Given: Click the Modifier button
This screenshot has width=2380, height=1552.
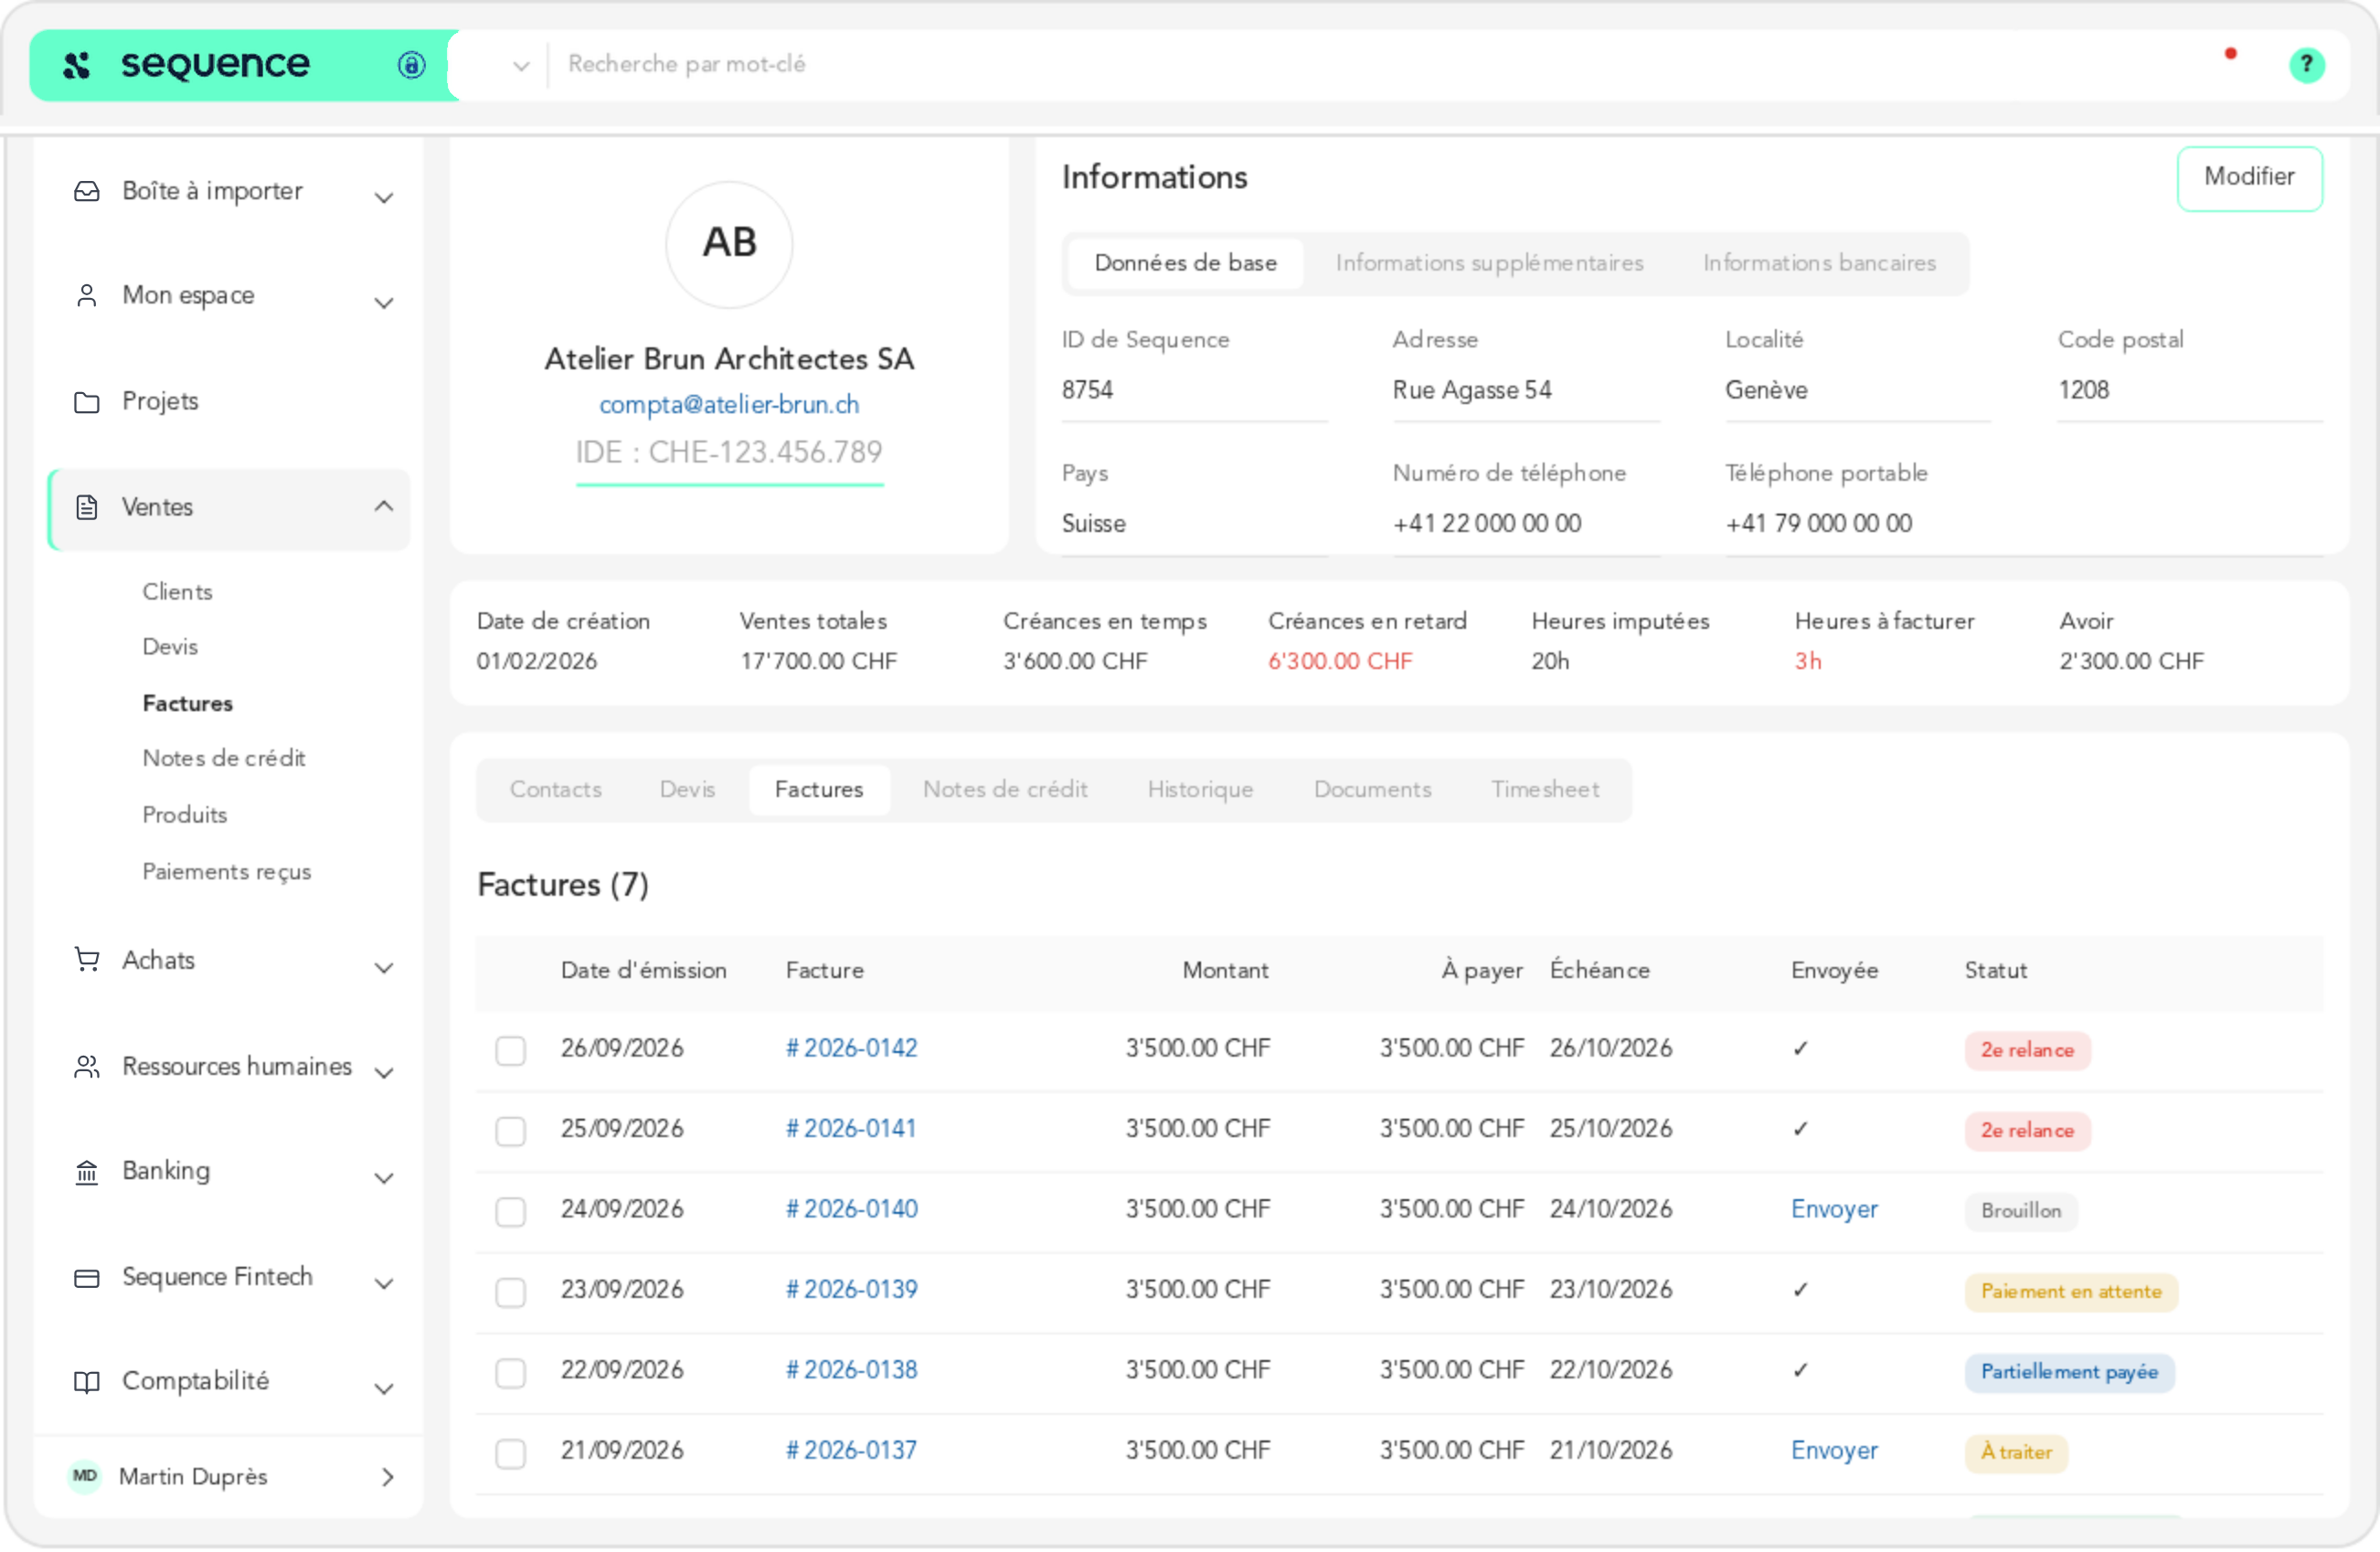Looking at the screenshot, I should coord(2248,178).
